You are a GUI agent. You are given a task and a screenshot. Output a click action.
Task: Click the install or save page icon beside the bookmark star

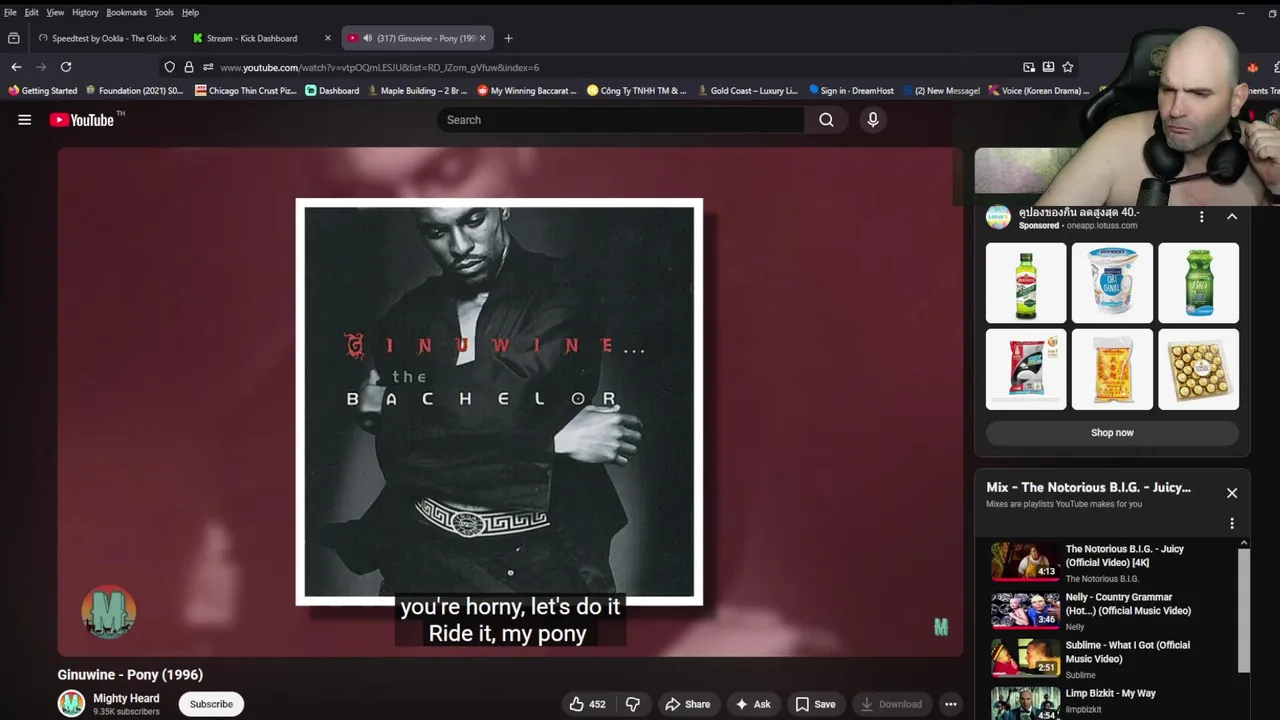(x=1048, y=67)
